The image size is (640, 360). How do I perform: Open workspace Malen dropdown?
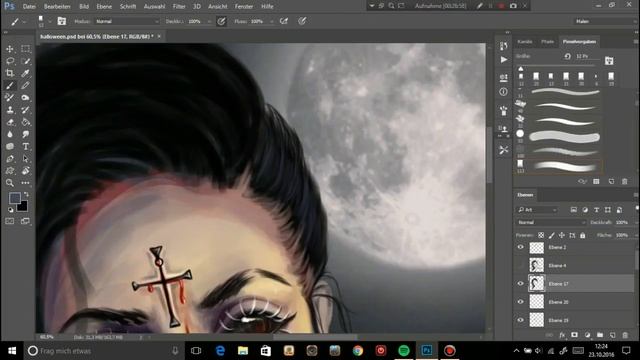[x=606, y=21]
